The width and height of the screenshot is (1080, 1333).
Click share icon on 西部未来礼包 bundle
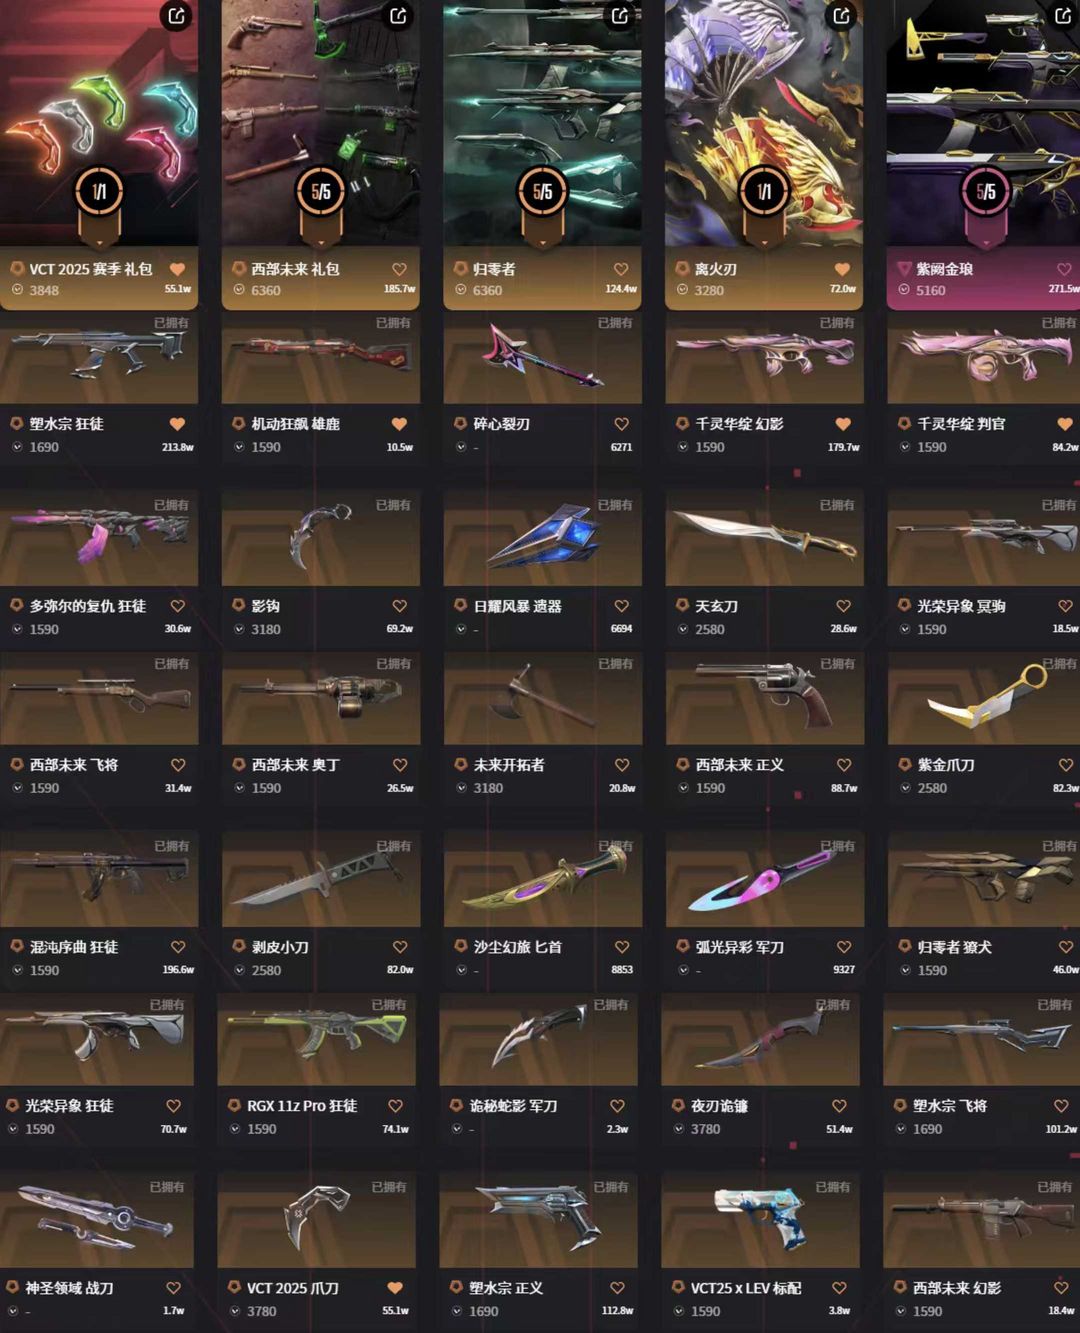pyautogui.click(x=398, y=16)
